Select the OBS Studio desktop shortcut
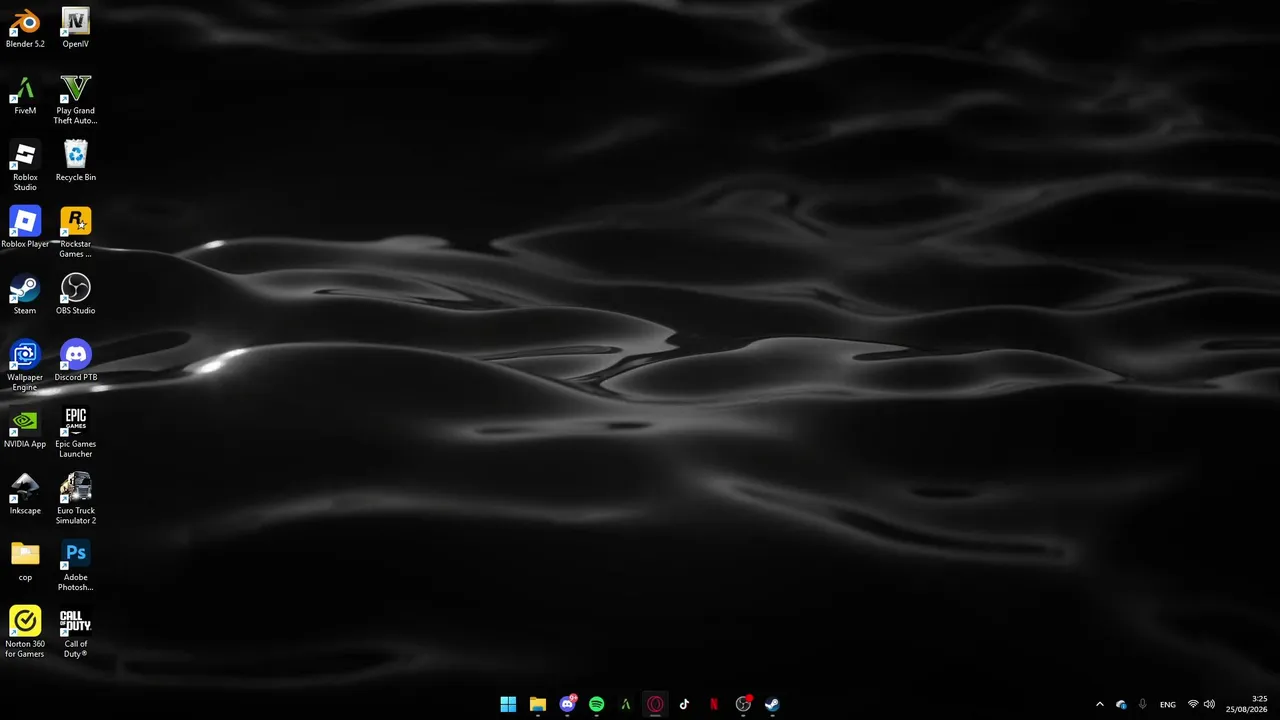Screen dimensions: 1280x720 point(76,295)
